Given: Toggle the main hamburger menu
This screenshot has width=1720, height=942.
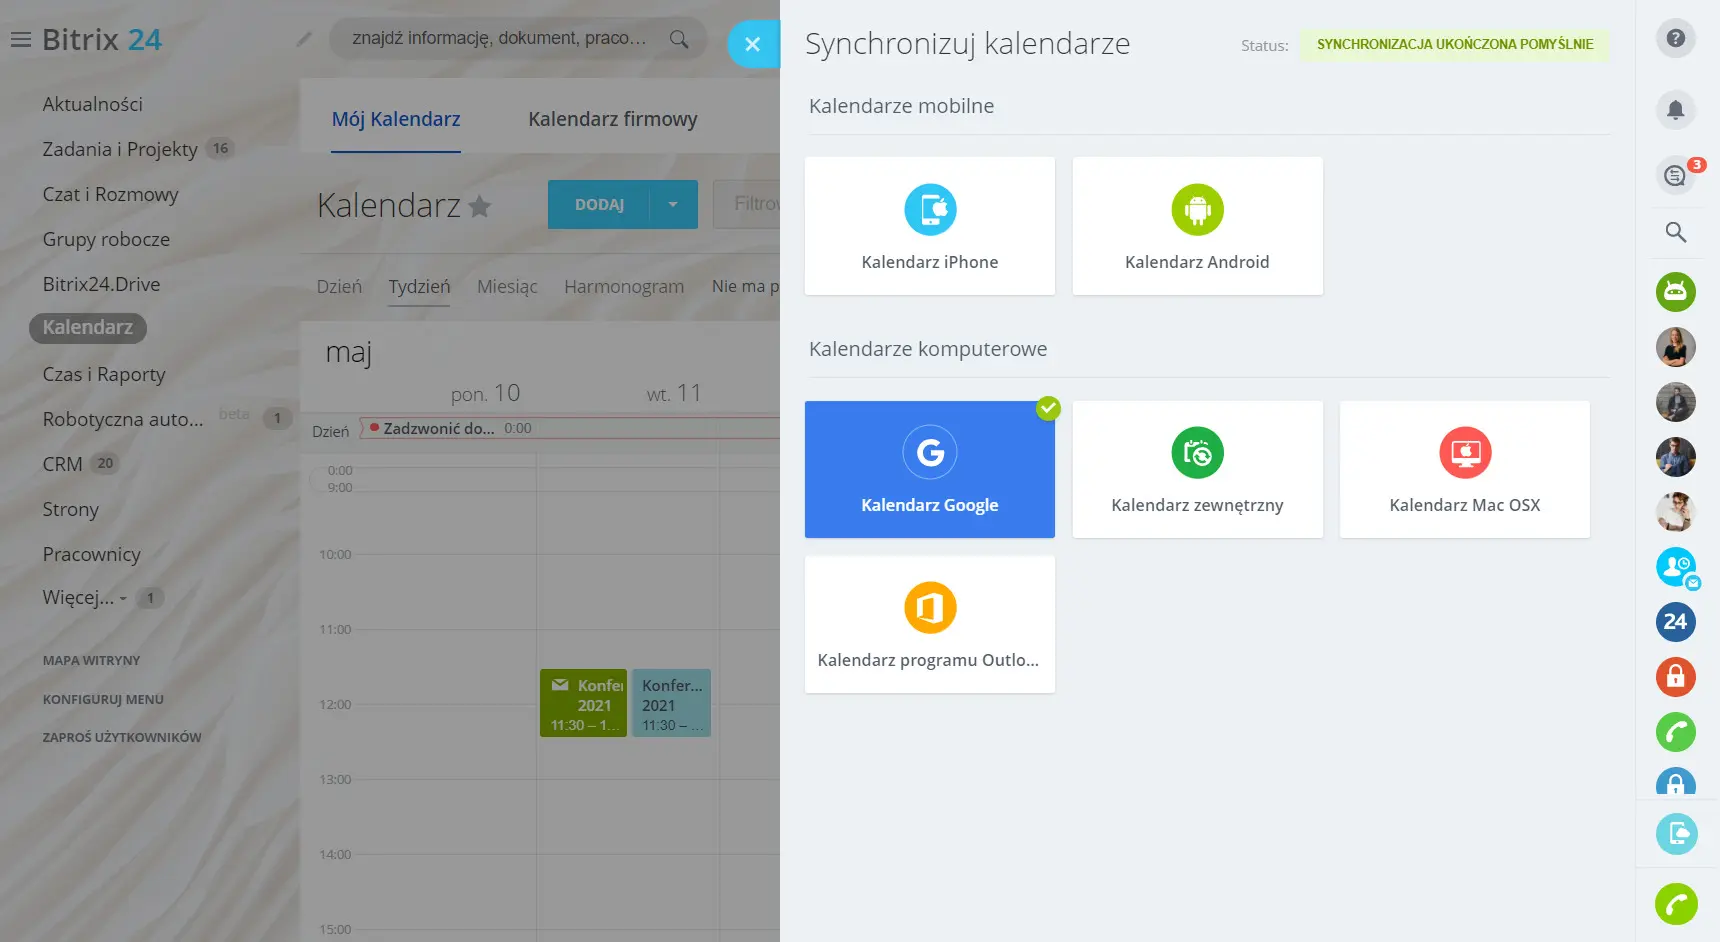Looking at the screenshot, I should (x=20, y=40).
